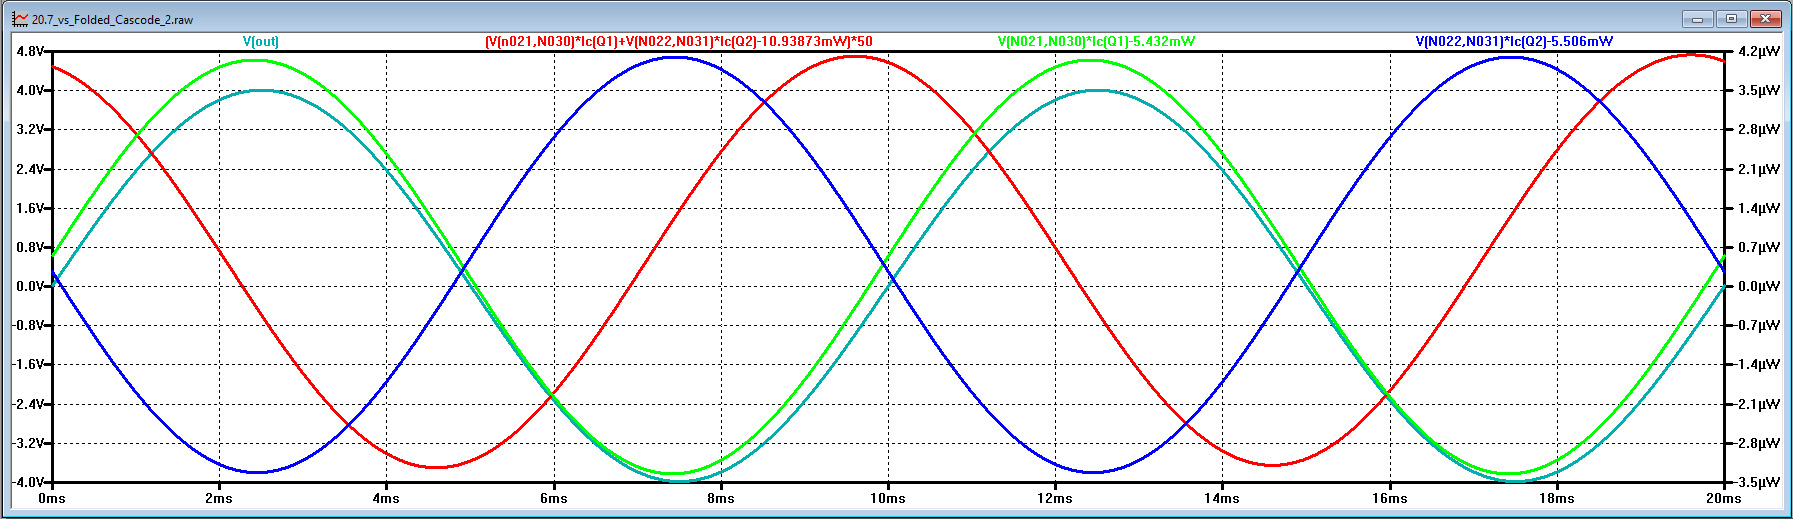Viewport: 1793px width, 519px height.
Task: Click the blue Ic(Q2)-5.506mW trace label
Action: click(1514, 41)
